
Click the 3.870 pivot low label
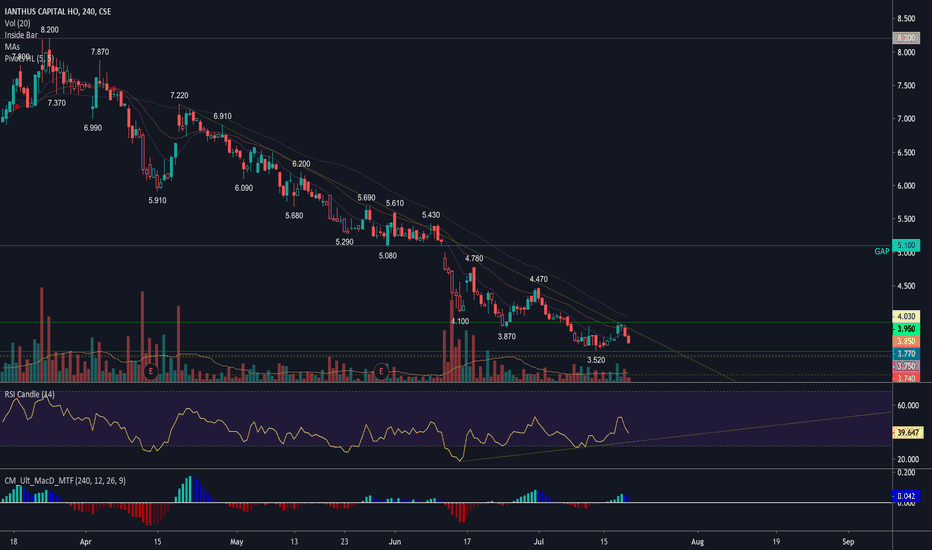tap(506, 337)
